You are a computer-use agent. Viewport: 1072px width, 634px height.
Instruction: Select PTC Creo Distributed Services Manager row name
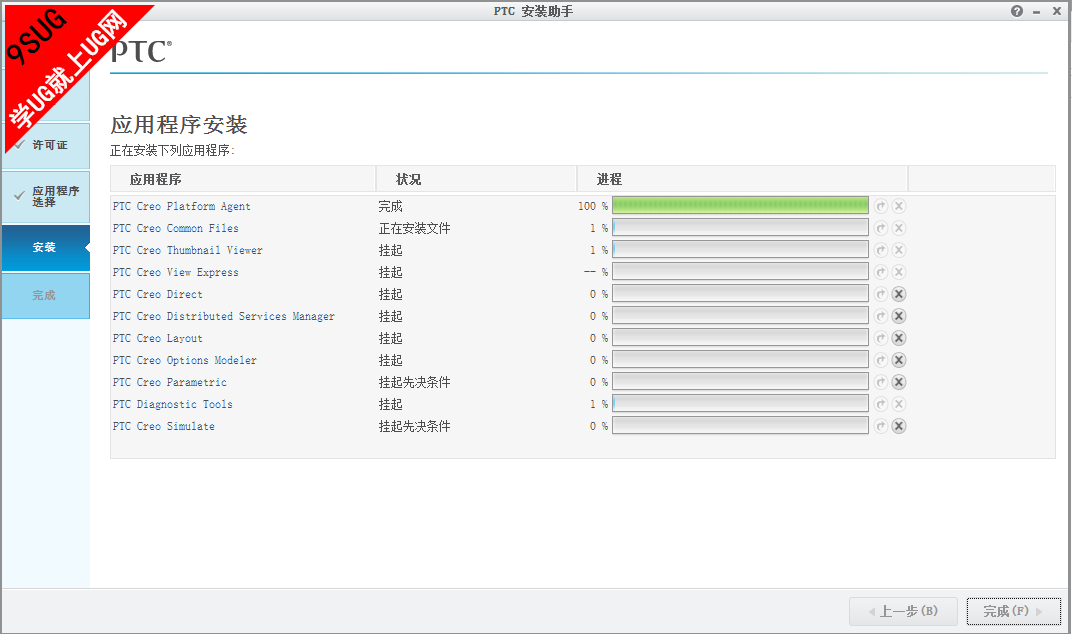[224, 316]
